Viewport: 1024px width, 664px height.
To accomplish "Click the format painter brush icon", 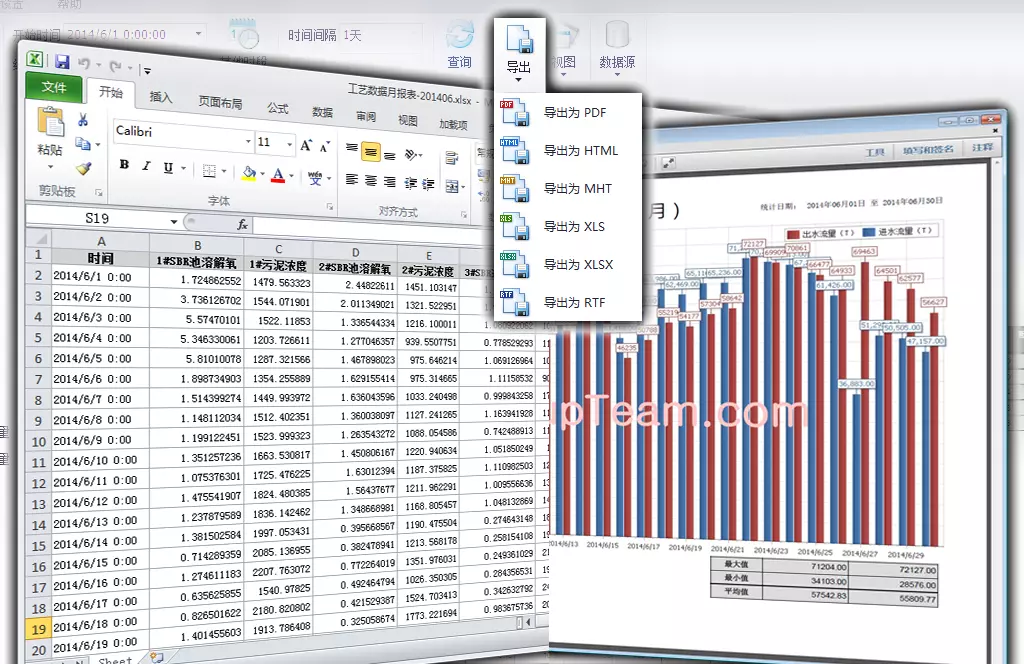I will 83,168.
